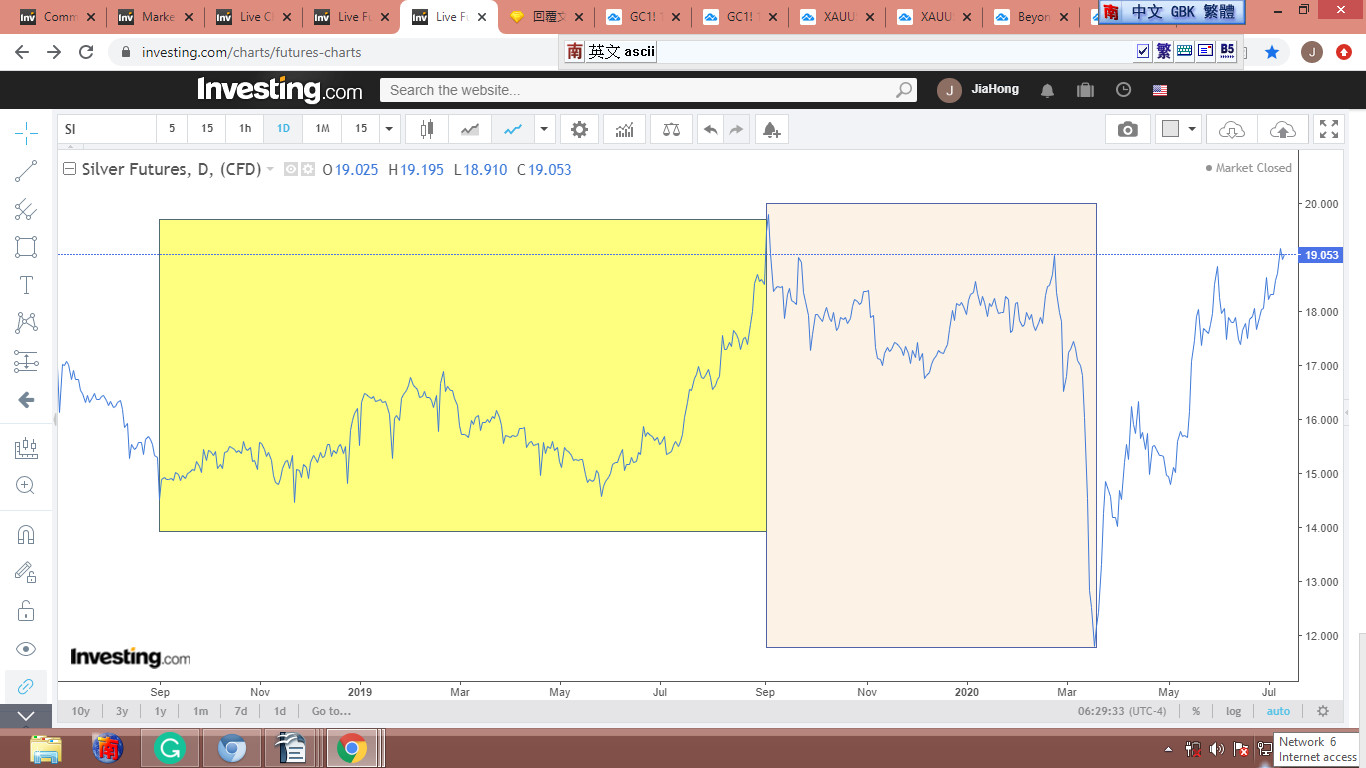The image size is (1366, 768).
Task: Select the trend line drawing tool
Action: click(x=26, y=172)
